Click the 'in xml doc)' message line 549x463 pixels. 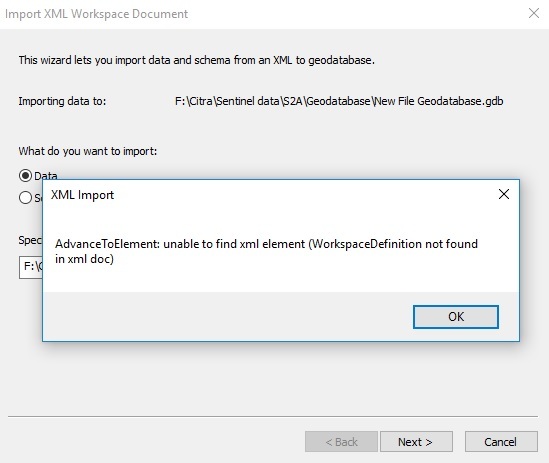tap(84, 259)
